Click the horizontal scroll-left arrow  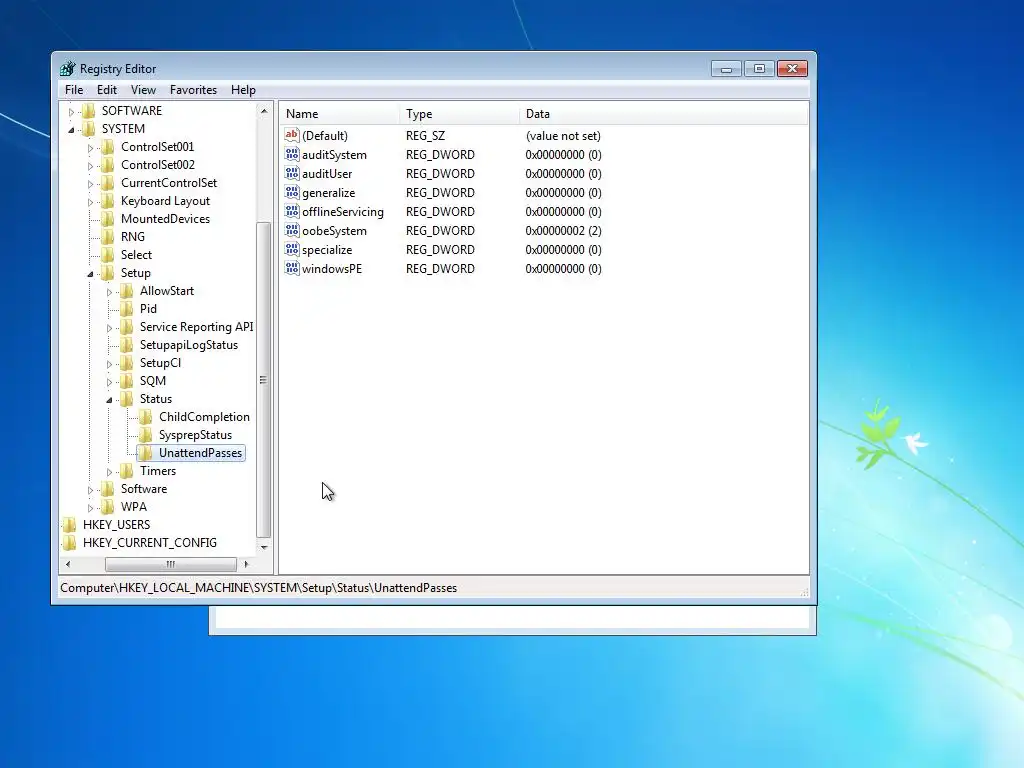coord(68,564)
